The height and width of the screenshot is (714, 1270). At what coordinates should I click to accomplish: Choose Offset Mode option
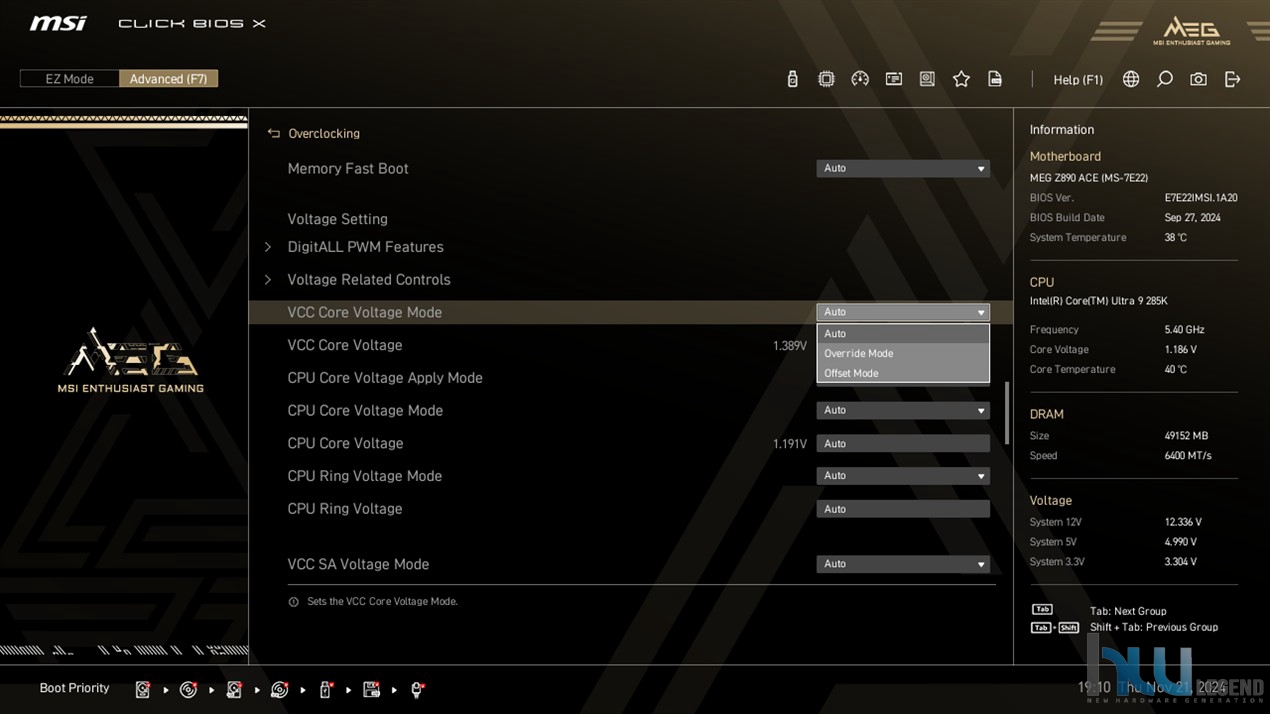903,373
